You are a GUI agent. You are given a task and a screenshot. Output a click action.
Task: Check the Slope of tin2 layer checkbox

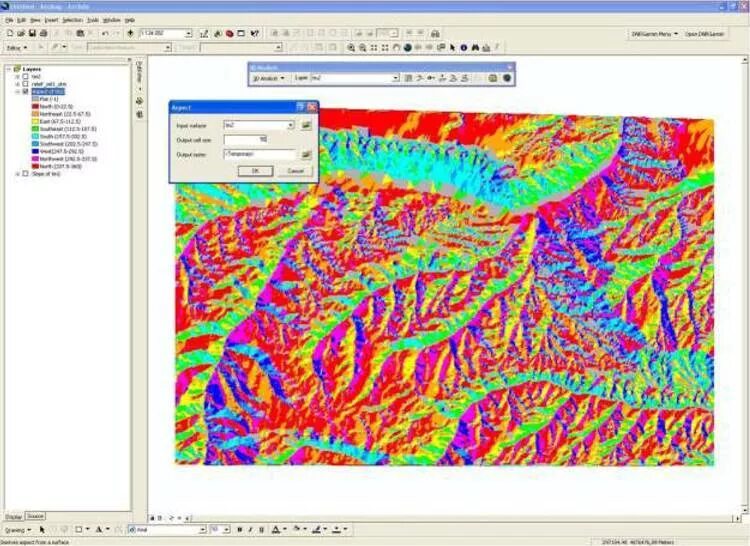coord(26,174)
